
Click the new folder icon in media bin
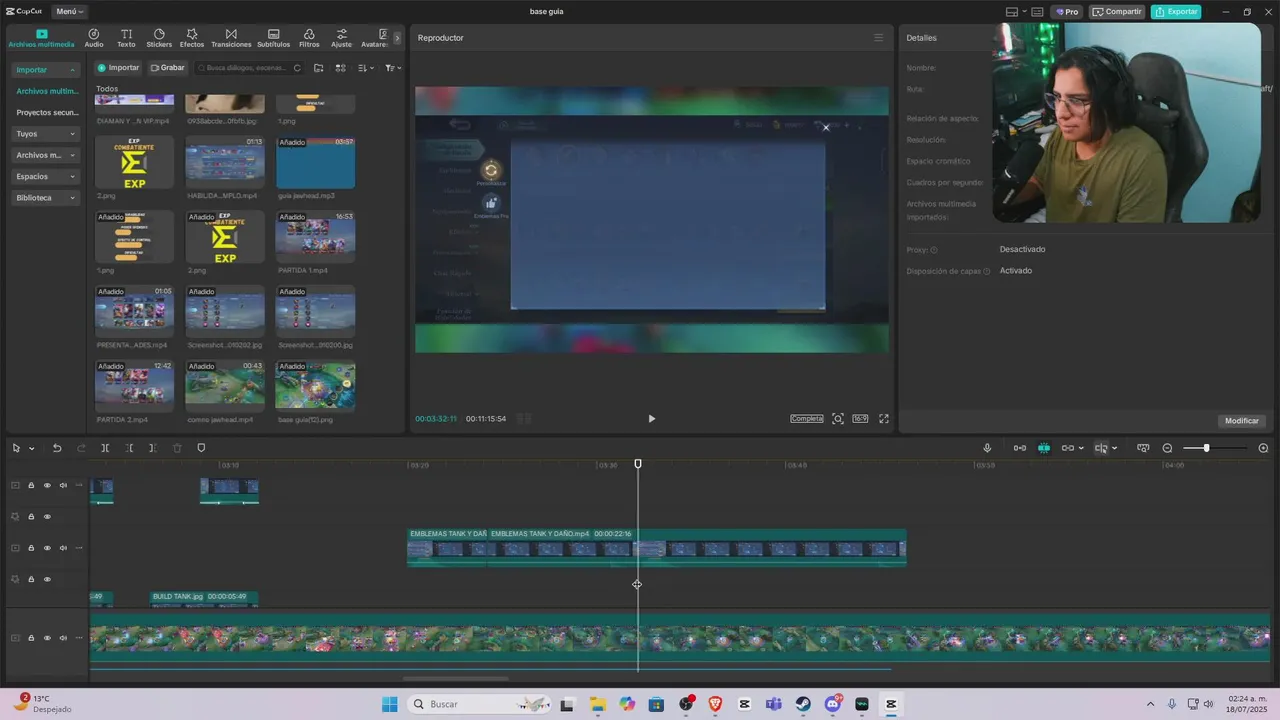tap(318, 68)
